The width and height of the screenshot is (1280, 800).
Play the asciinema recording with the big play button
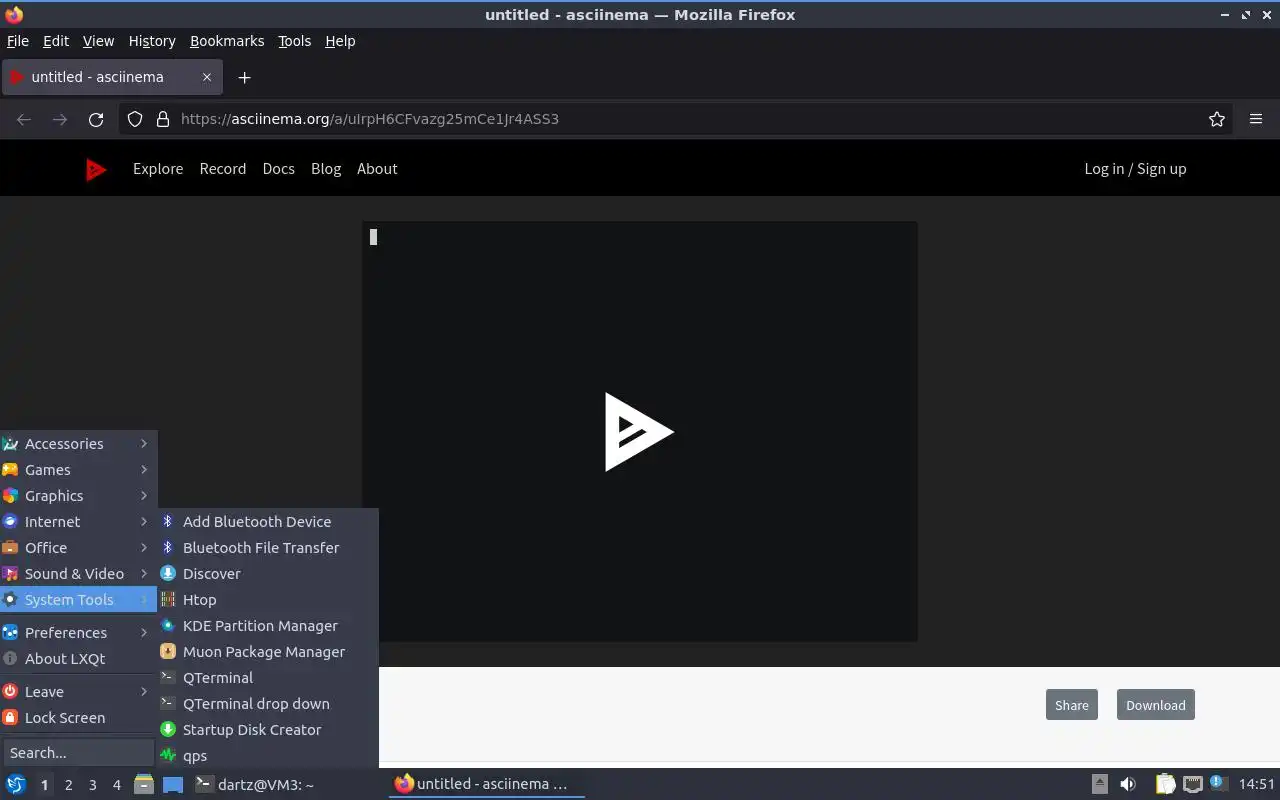click(639, 432)
